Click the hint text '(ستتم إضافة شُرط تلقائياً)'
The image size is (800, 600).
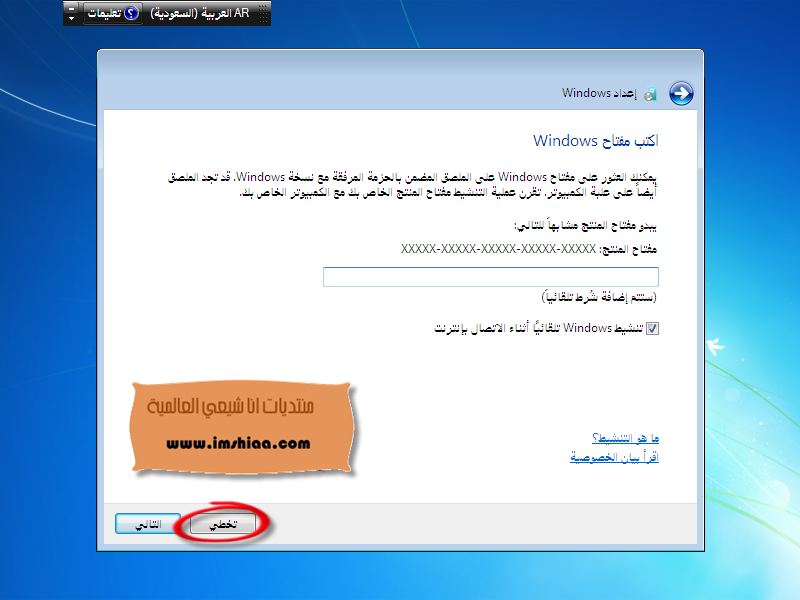[x=599, y=296]
